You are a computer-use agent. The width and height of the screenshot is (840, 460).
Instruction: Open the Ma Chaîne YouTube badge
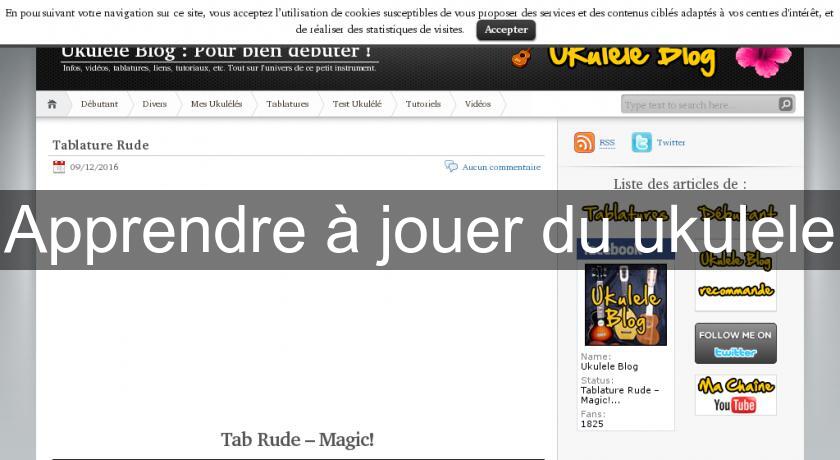(736, 395)
